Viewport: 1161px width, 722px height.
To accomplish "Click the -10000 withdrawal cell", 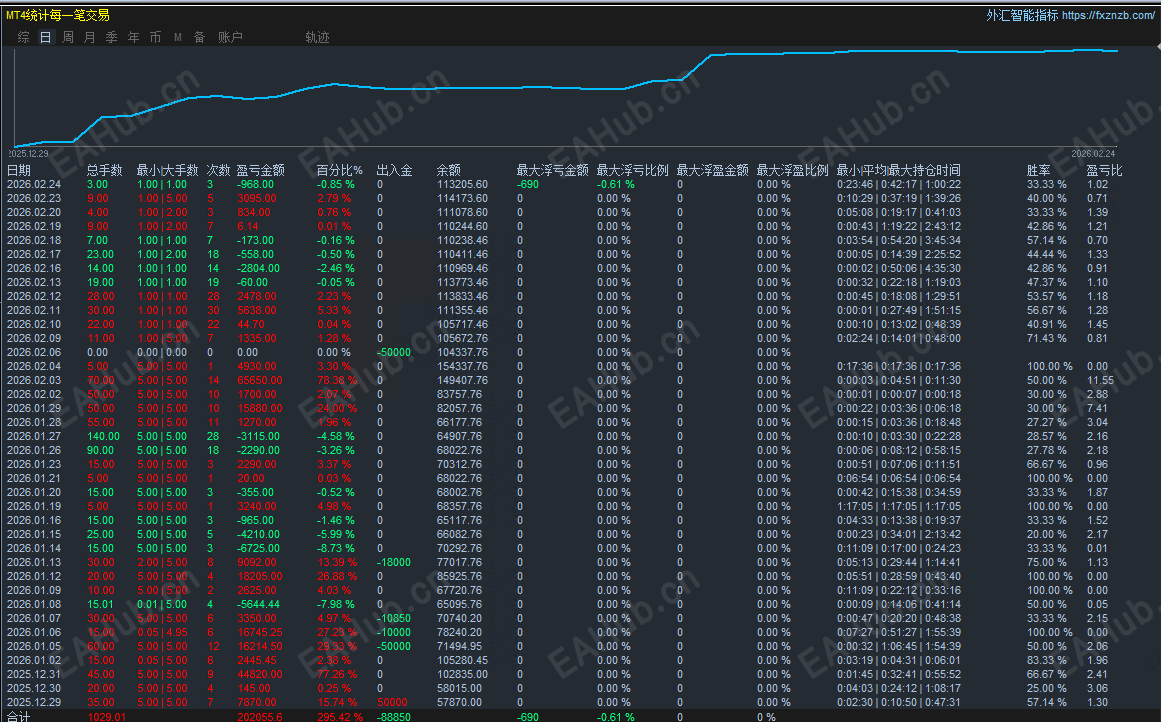I will (394, 632).
